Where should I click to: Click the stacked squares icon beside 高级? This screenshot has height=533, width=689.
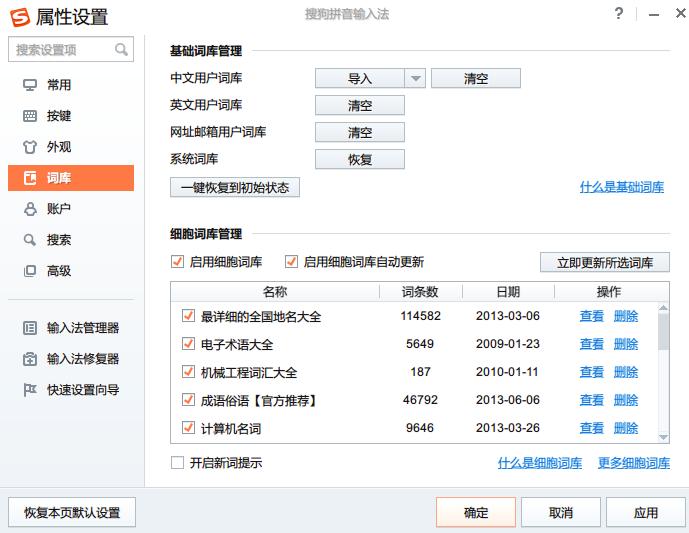pyautogui.click(x=30, y=271)
